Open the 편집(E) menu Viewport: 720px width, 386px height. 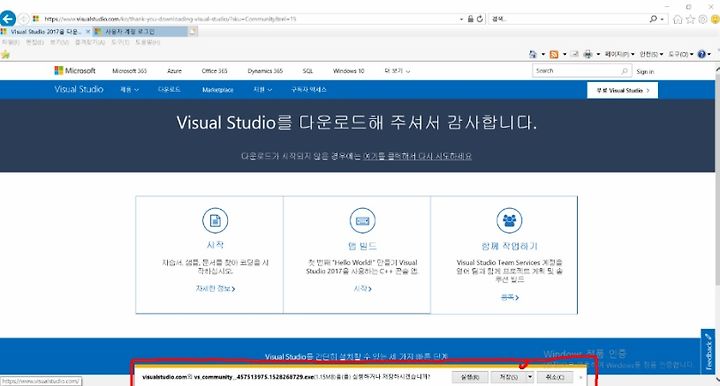click(x=35, y=42)
